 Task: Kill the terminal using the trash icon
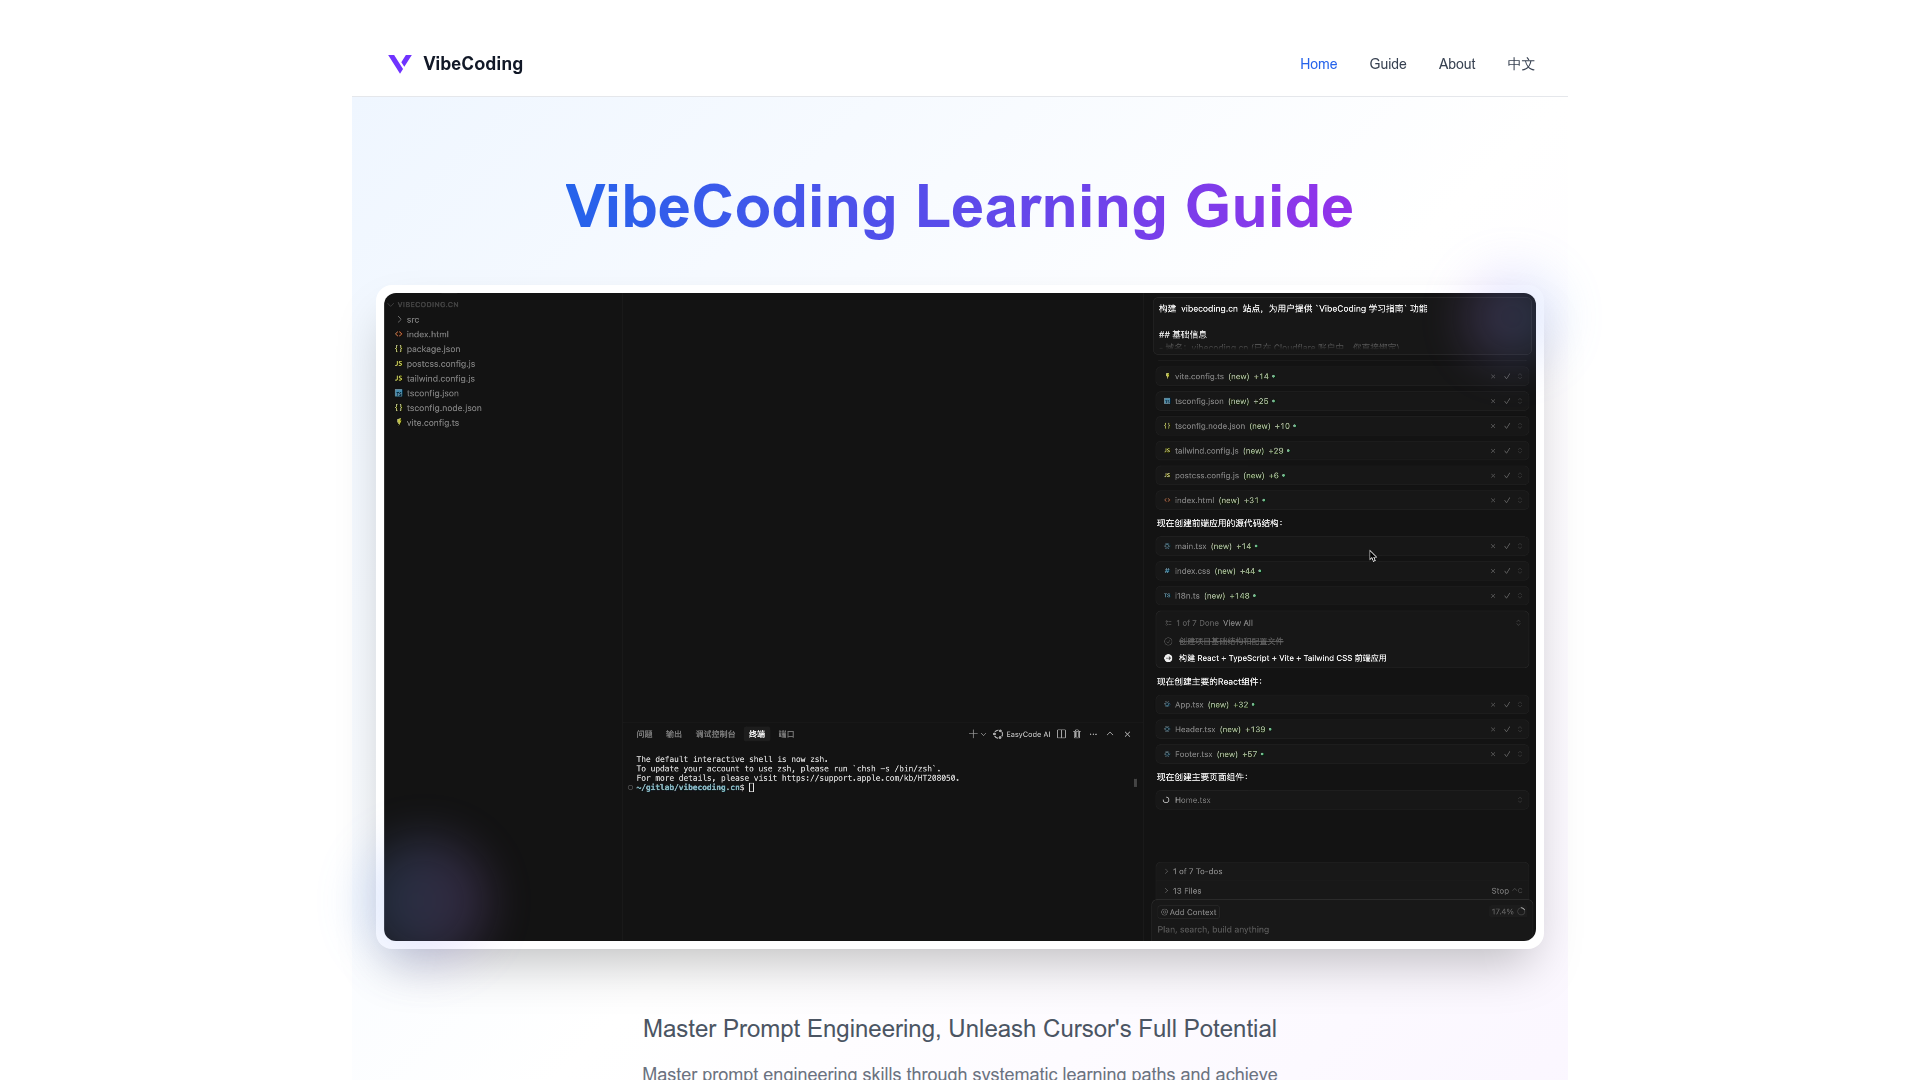tap(1077, 734)
